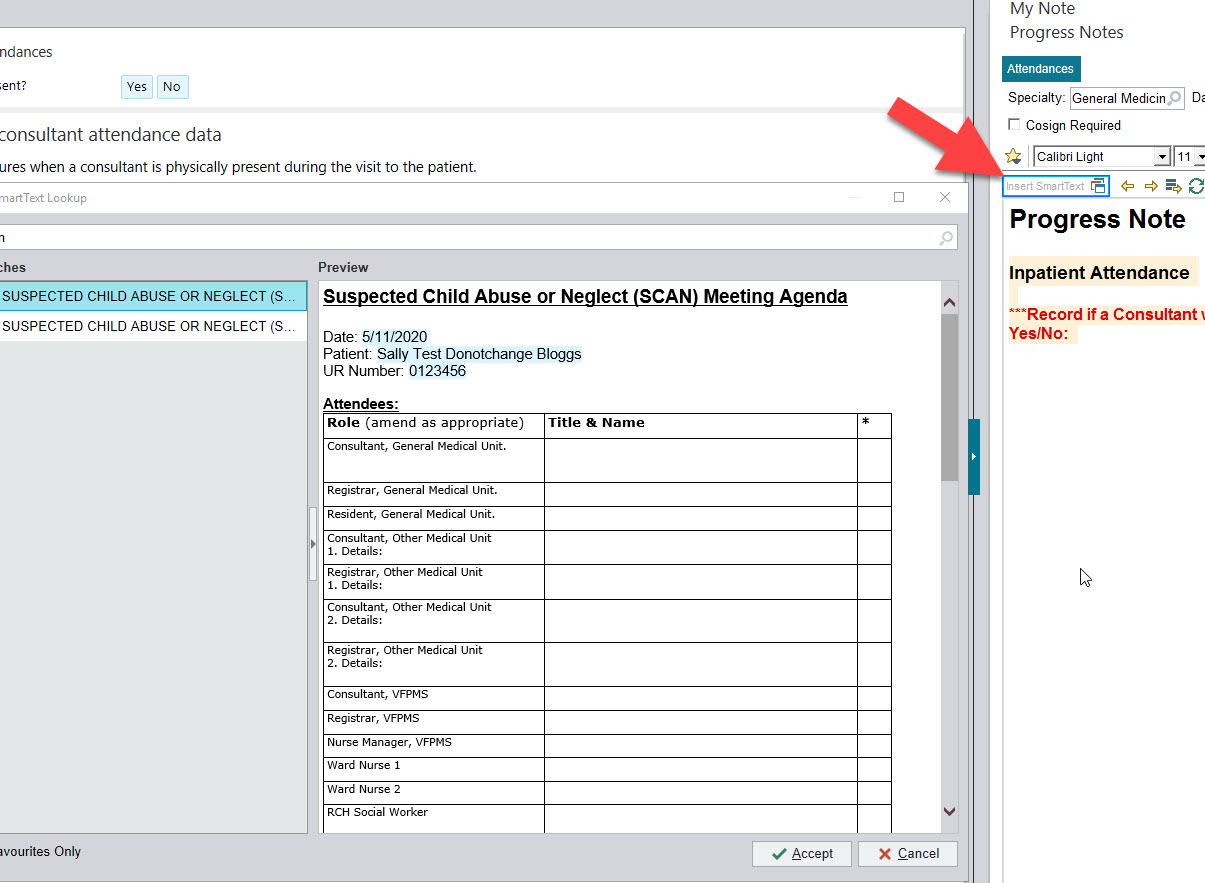This screenshot has height=883, width=1205.
Task: Enable the Cosign Required checkbox
Action: [1014, 125]
